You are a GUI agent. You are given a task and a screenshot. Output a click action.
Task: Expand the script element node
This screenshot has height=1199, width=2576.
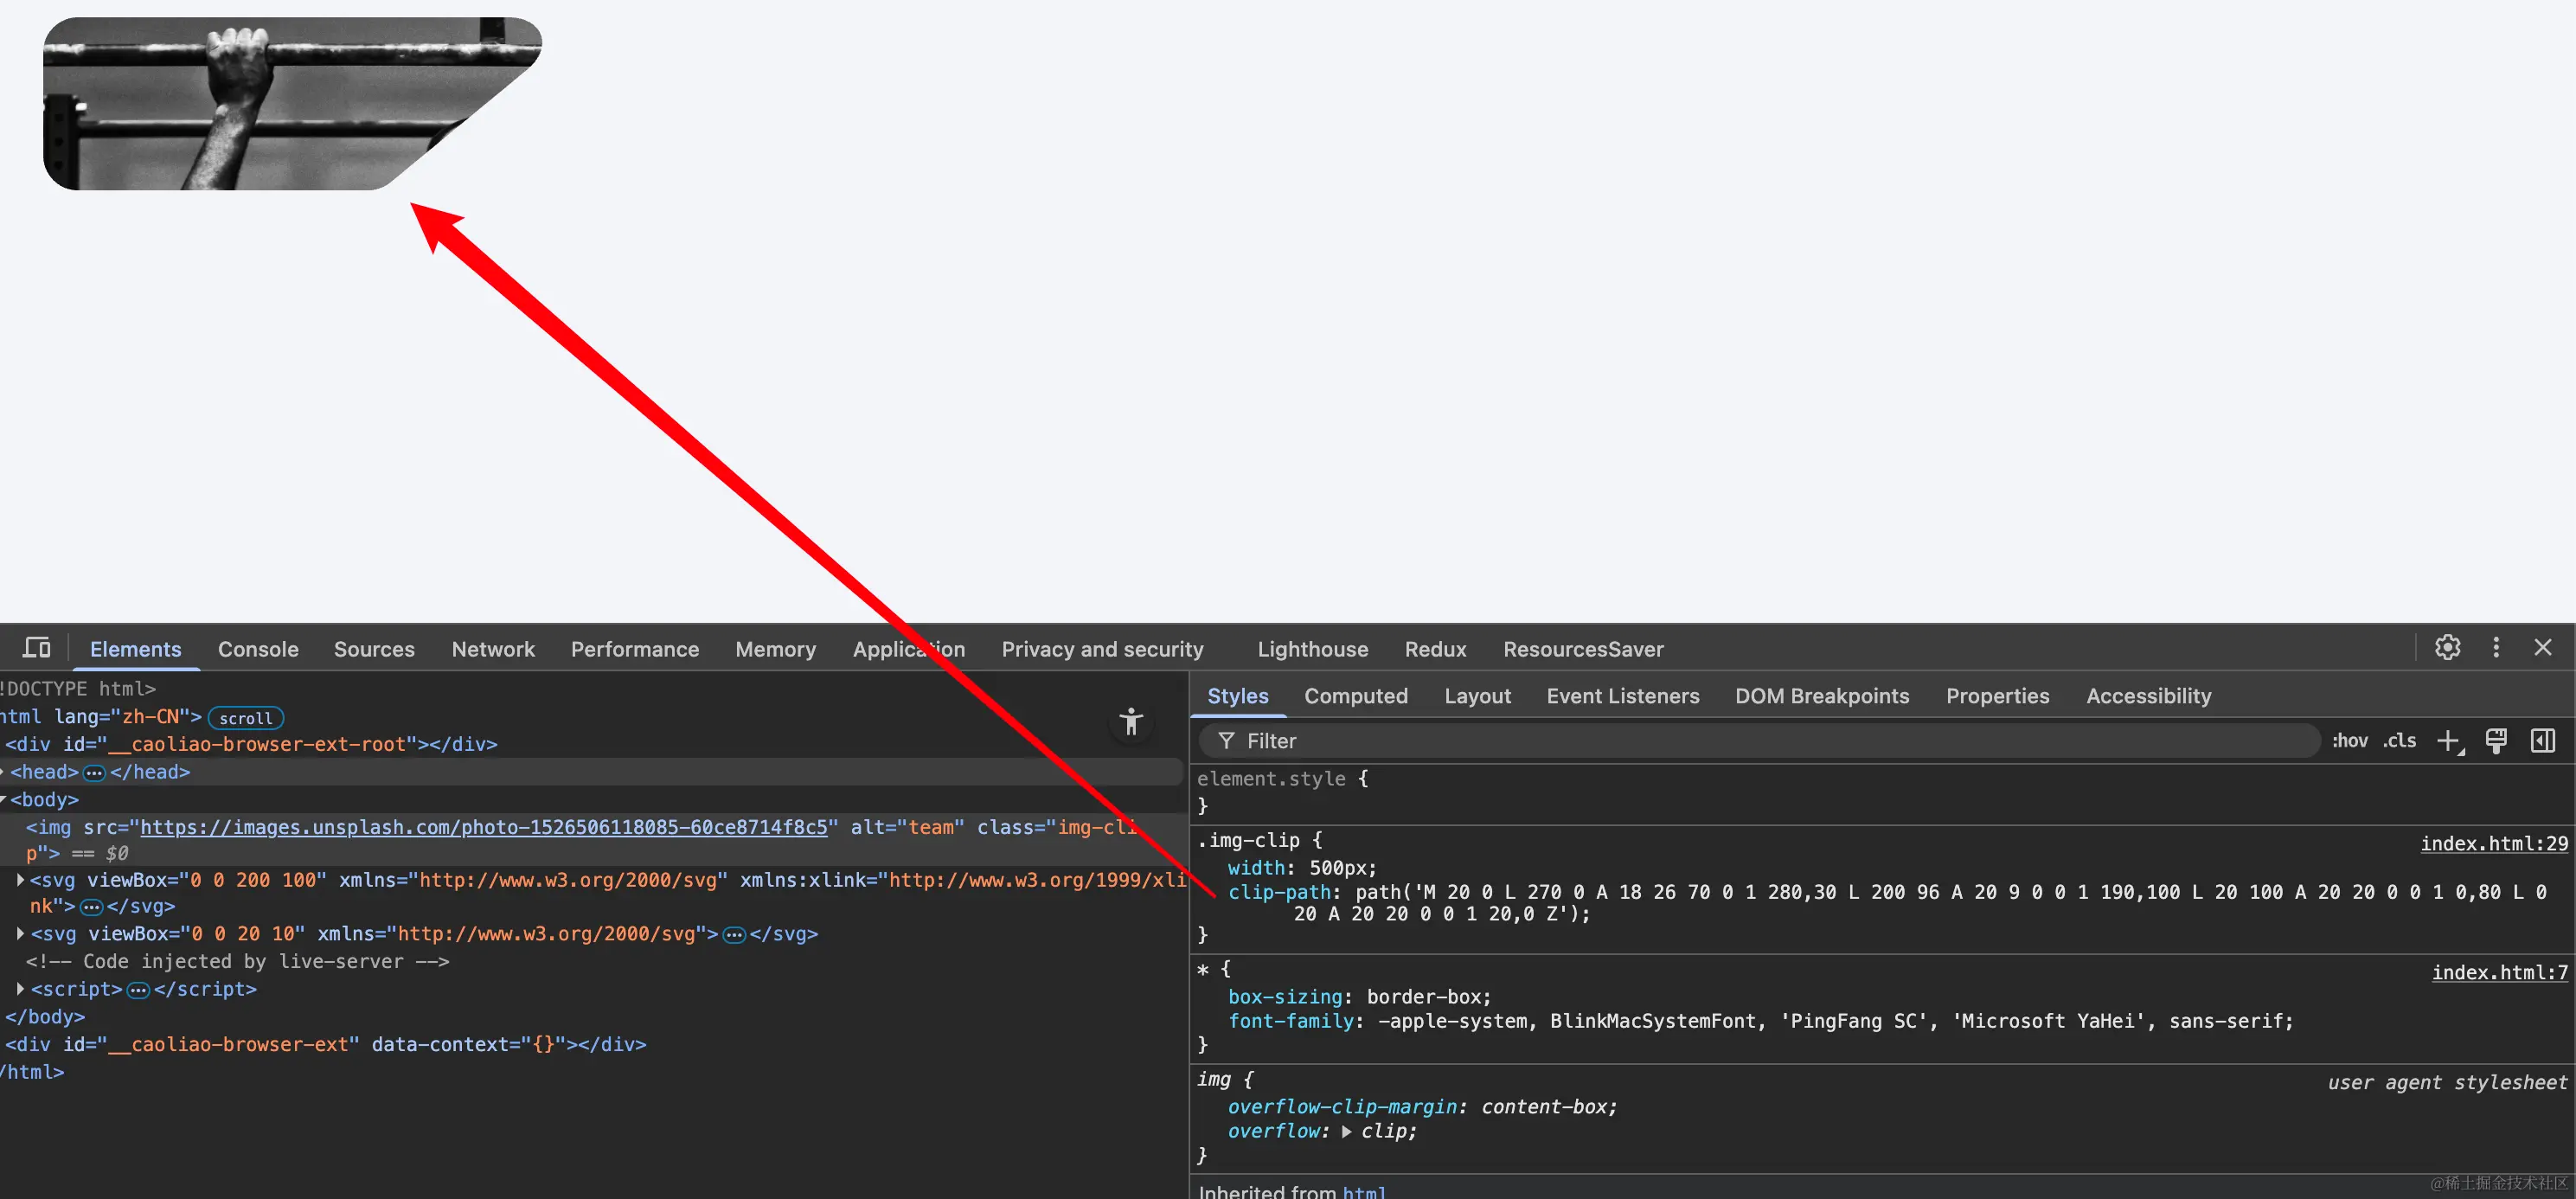click(20, 989)
